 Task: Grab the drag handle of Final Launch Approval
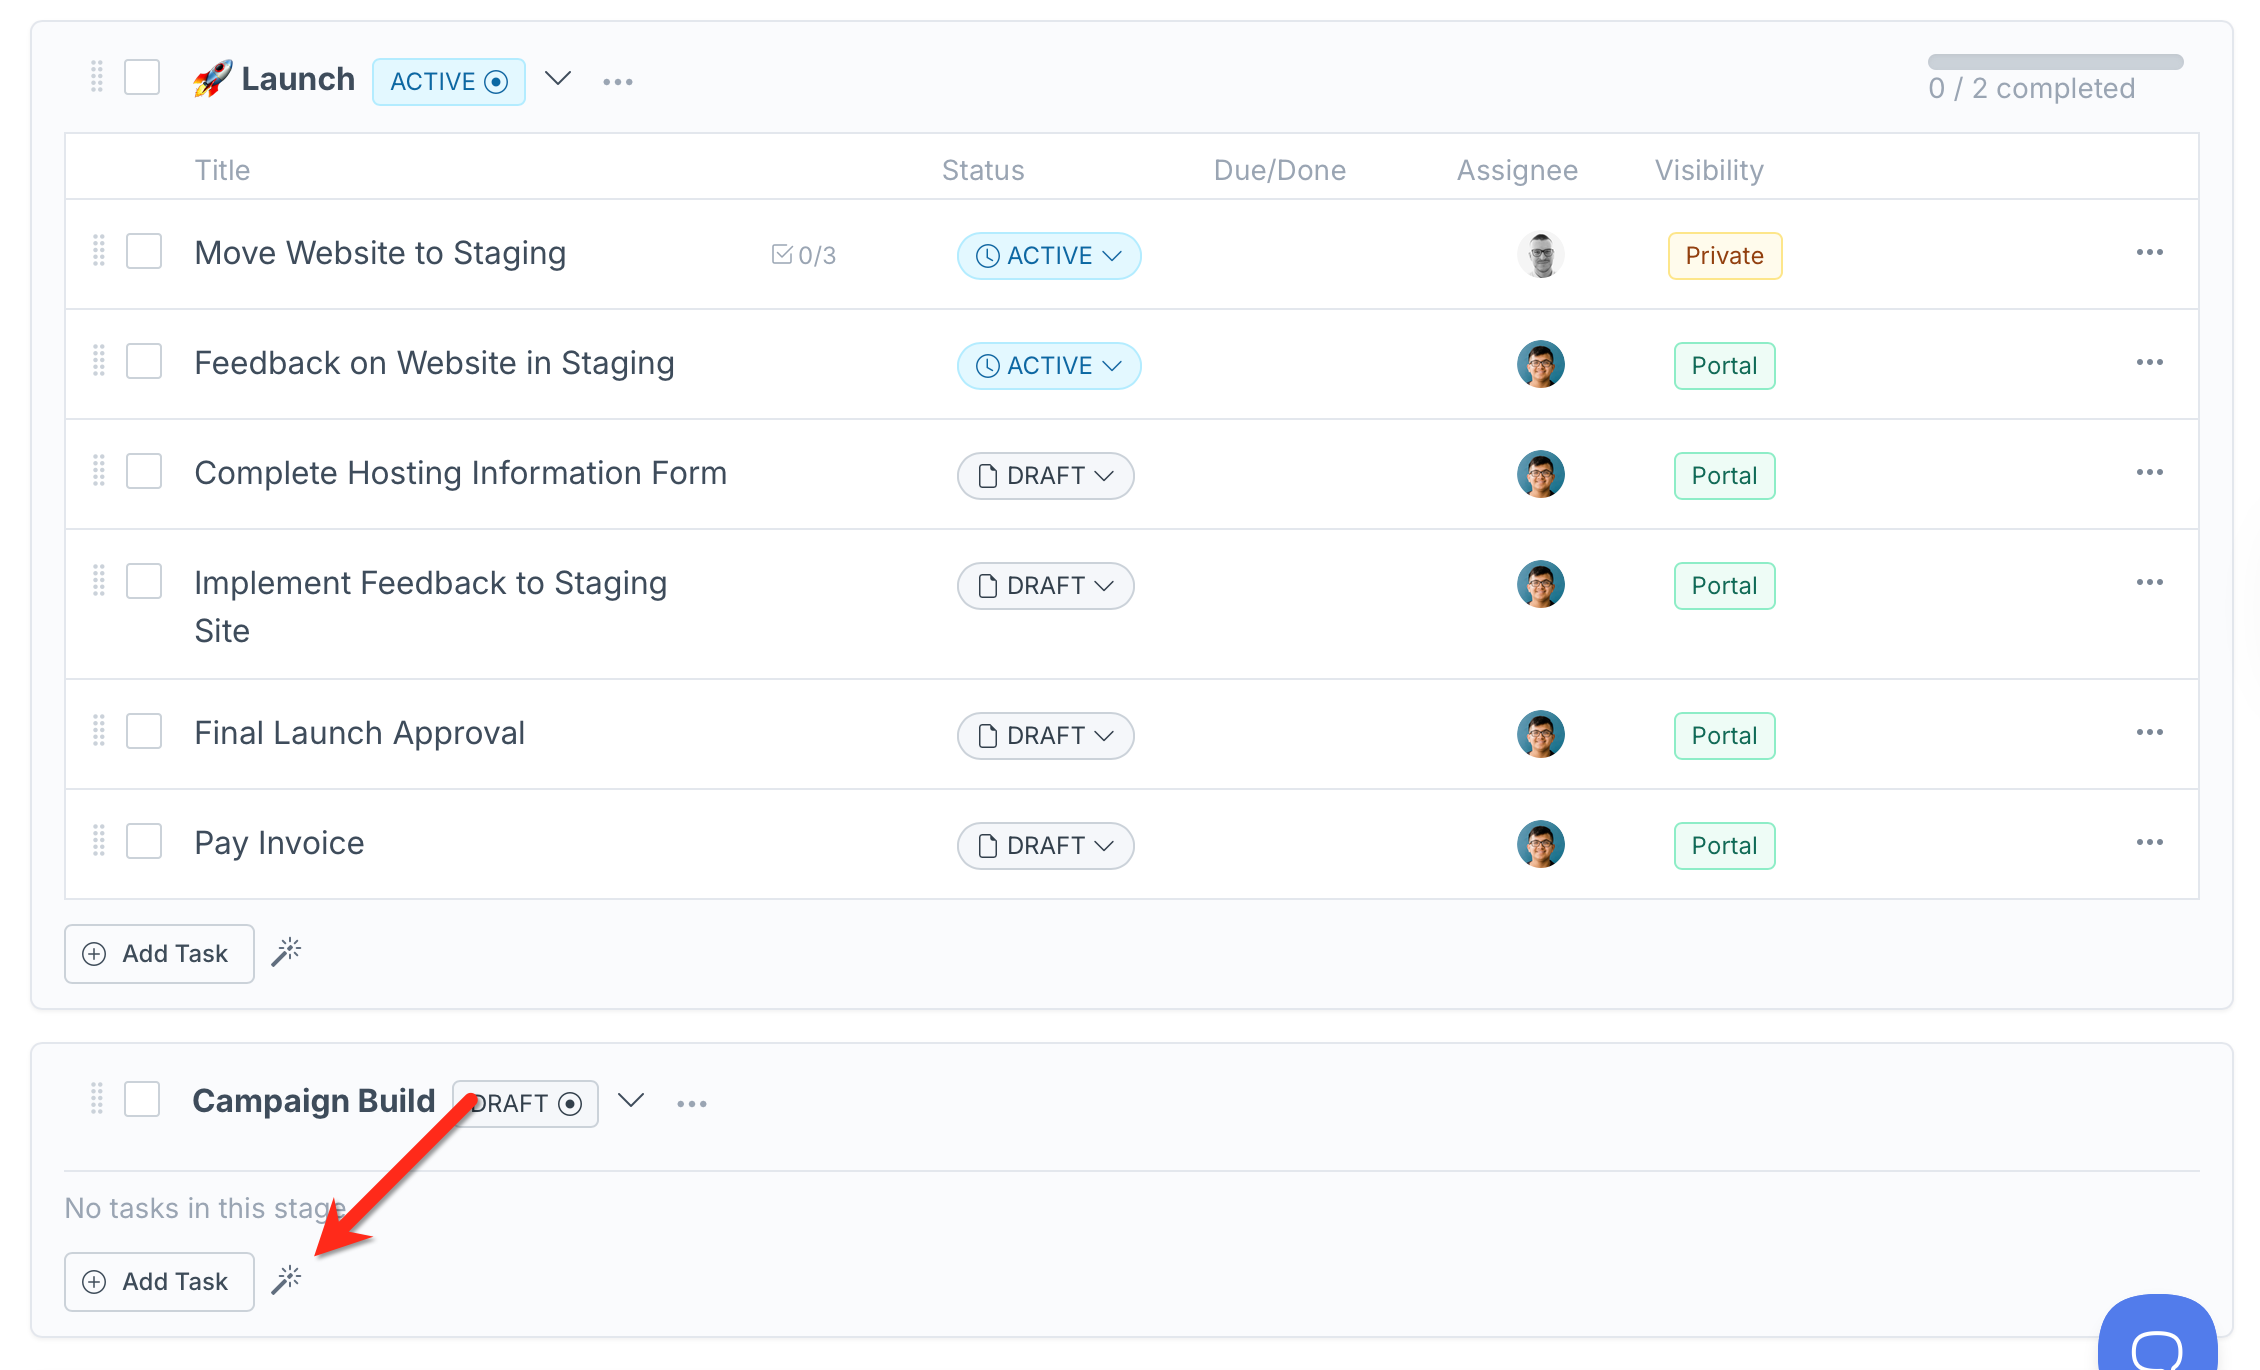(x=99, y=731)
